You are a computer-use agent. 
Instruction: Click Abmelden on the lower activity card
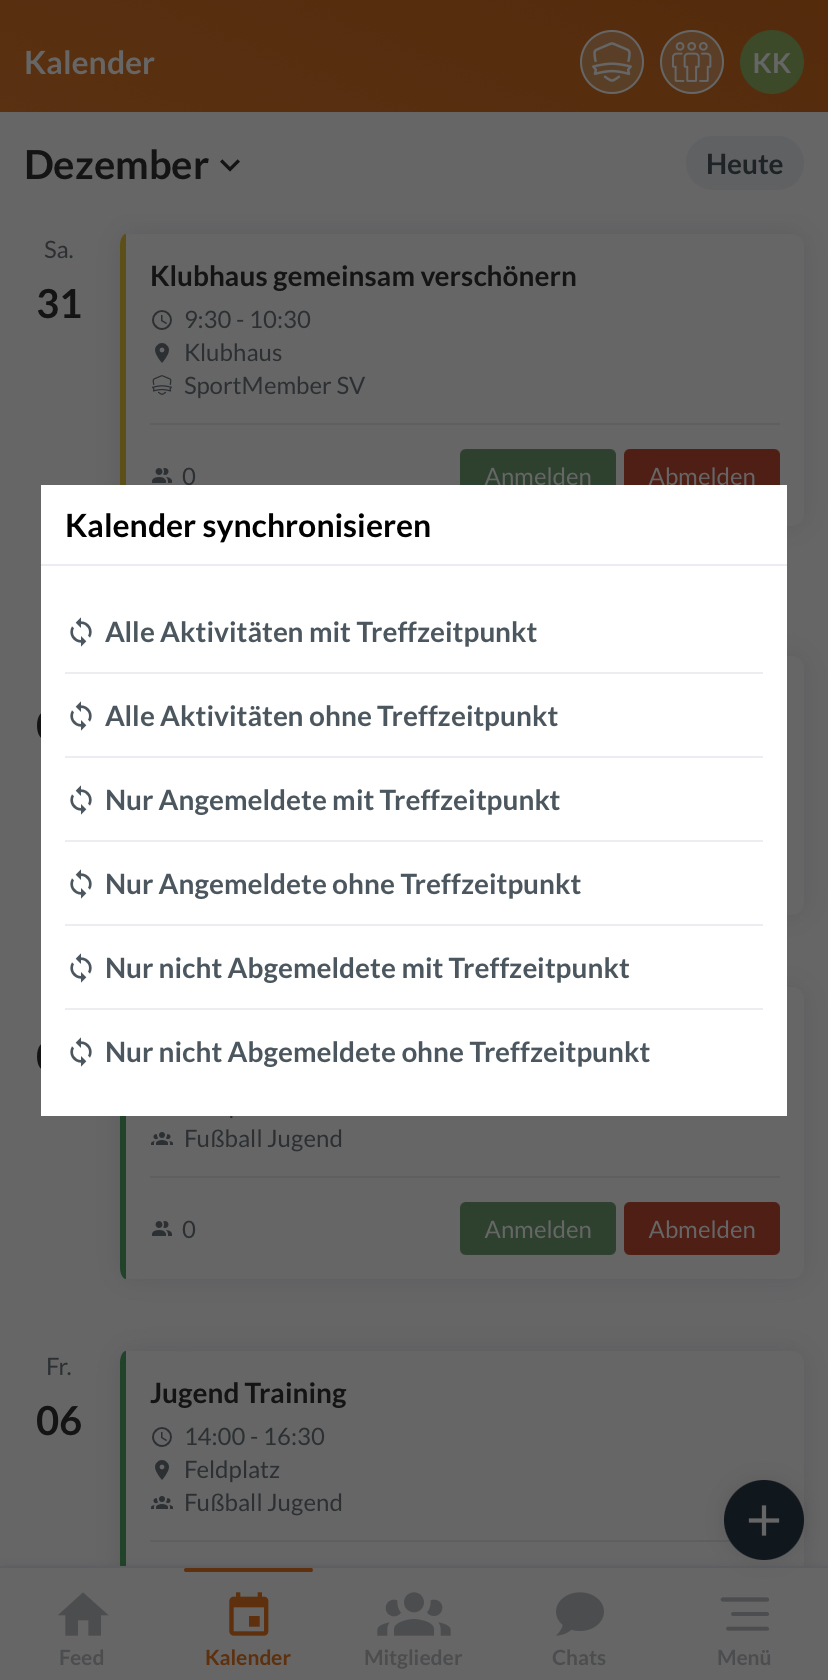(701, 1228)
